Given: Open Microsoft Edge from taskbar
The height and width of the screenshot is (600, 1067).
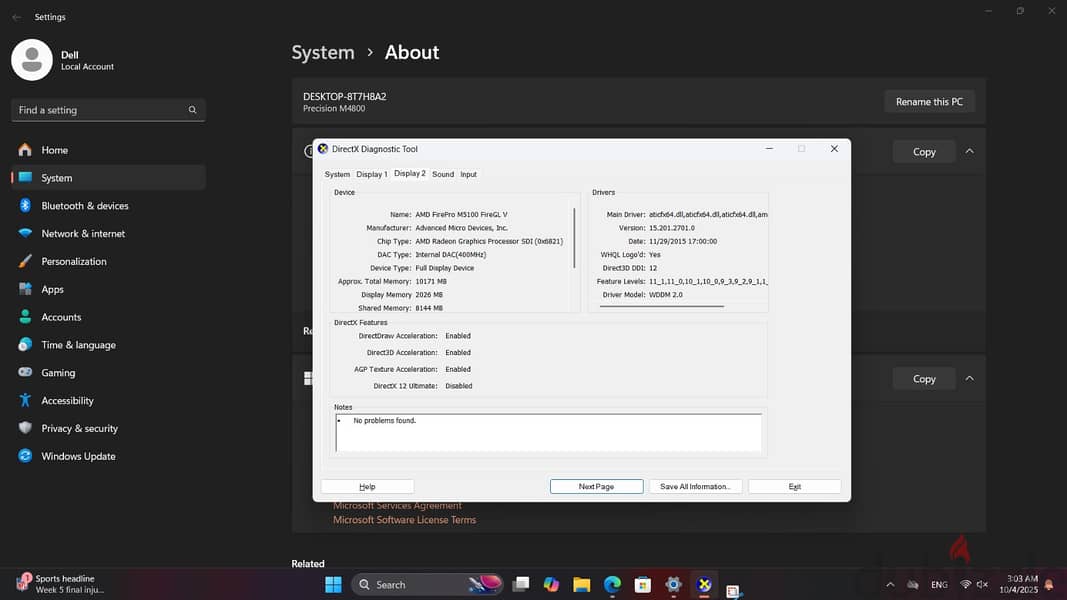Looking at the screenshot, I should click(x=612, y=584).
